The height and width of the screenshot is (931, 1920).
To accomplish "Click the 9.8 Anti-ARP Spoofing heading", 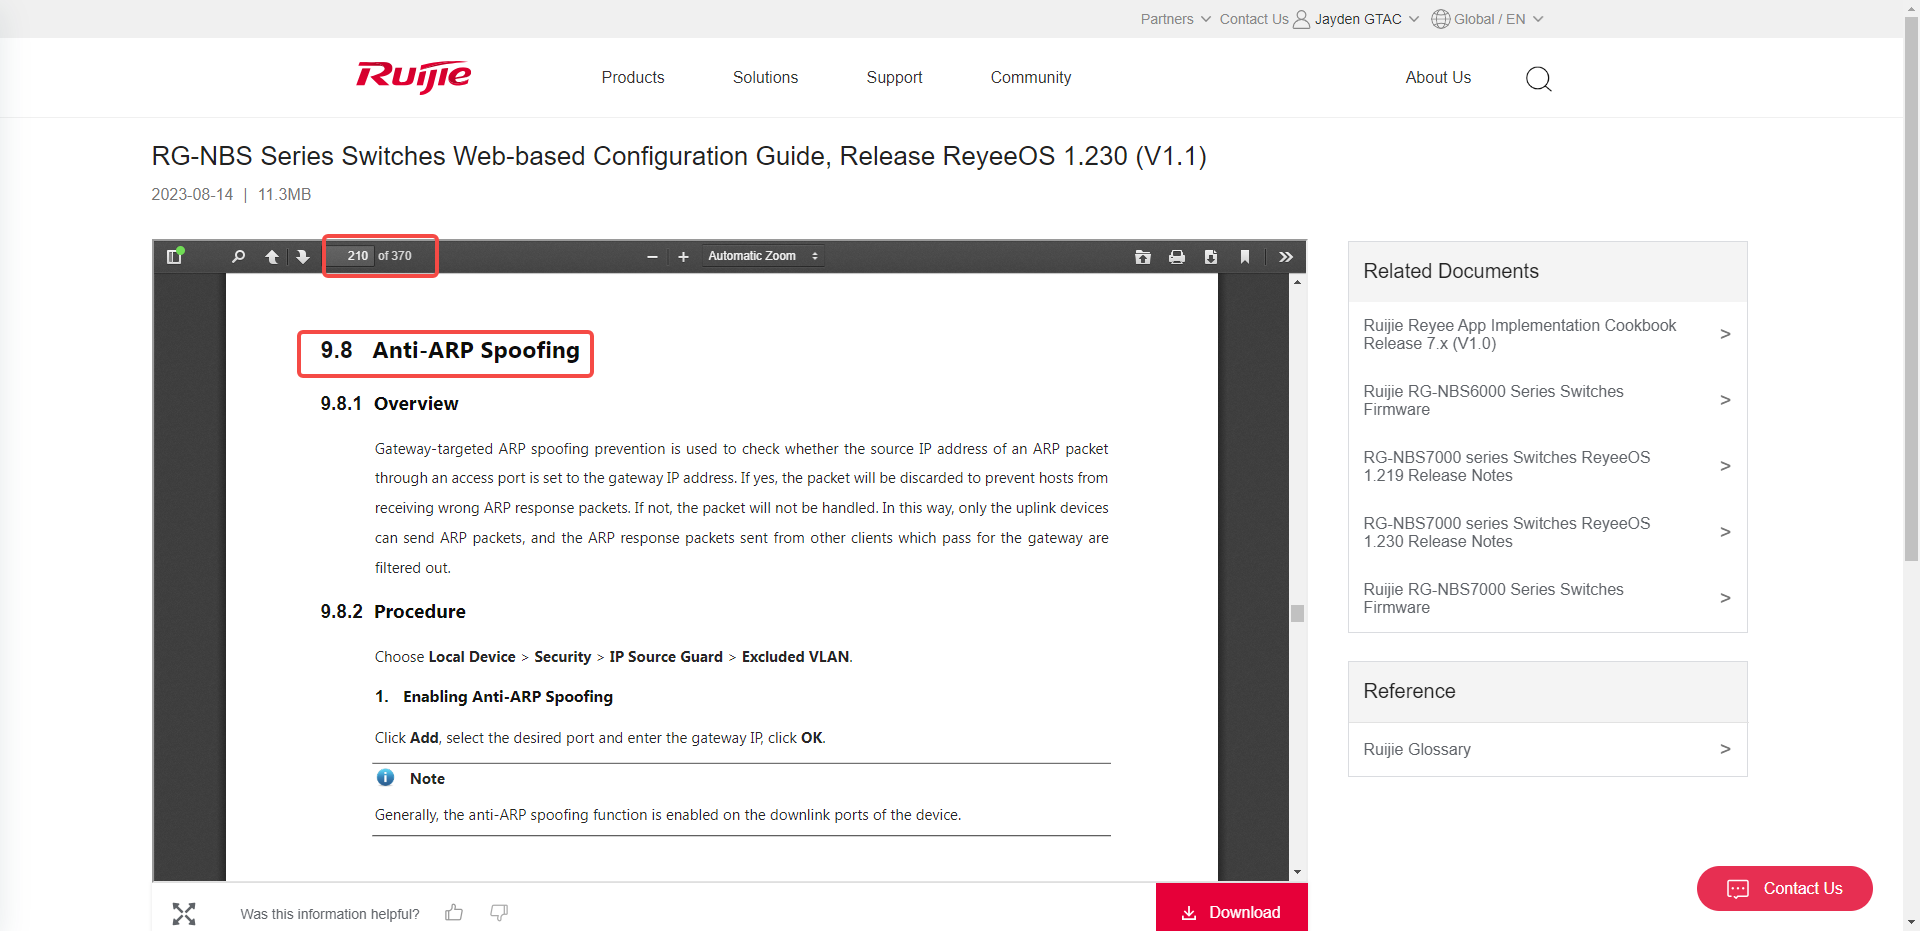I will [x=449, y=351].
